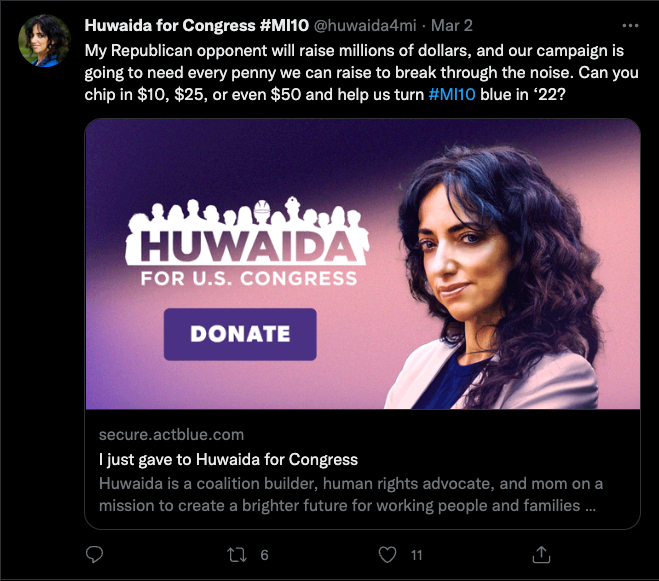The width and height of the screenshot is (659, 581).
Task: Click the Huwaida for Congress #MI10 display name
Action: [197, 26]
